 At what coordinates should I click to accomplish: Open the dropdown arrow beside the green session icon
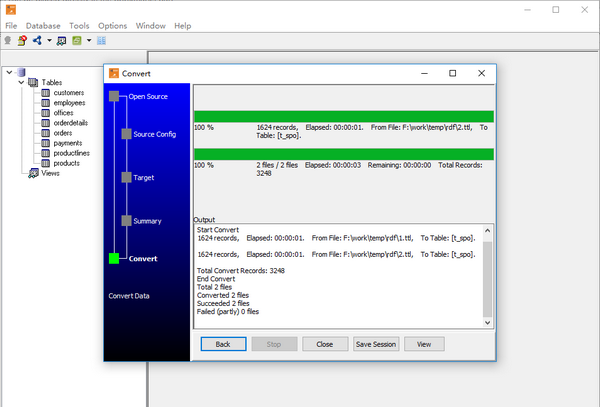pyautogui.click(x=89, y=40)
